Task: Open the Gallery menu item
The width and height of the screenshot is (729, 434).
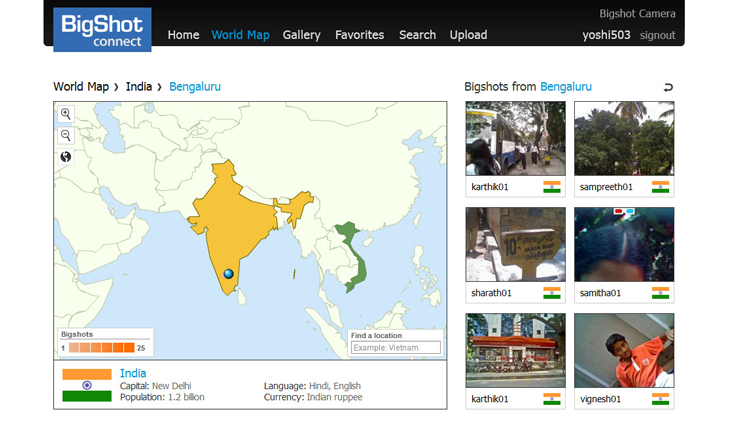Action: (x=301, y=35)
